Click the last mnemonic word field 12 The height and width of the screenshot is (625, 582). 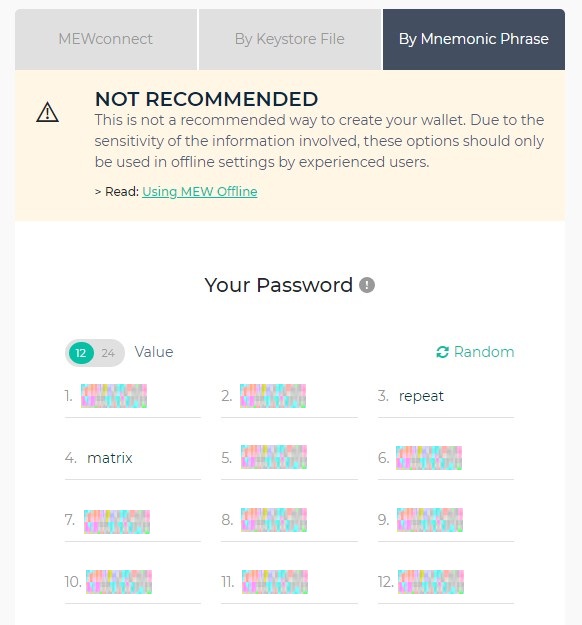point(446,582)
